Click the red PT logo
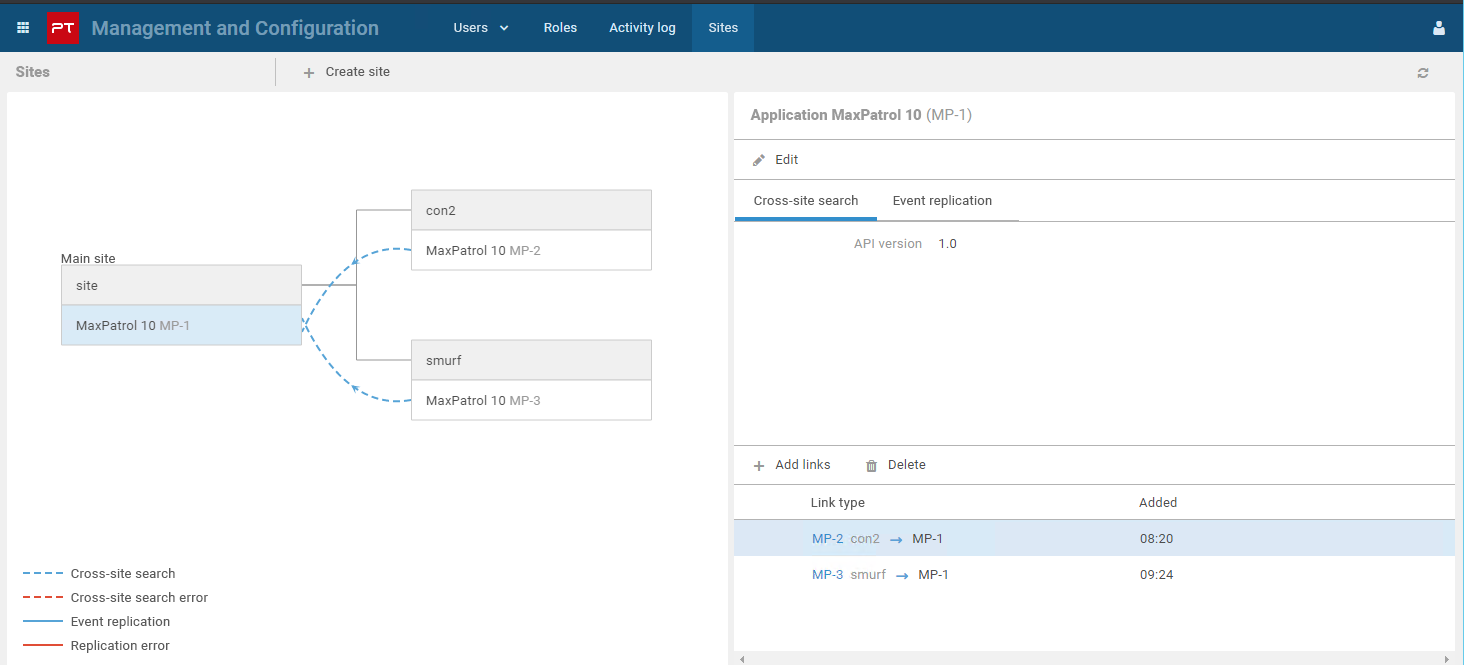The height and width of the screenshot is (665, 1464). coord(63,28)
